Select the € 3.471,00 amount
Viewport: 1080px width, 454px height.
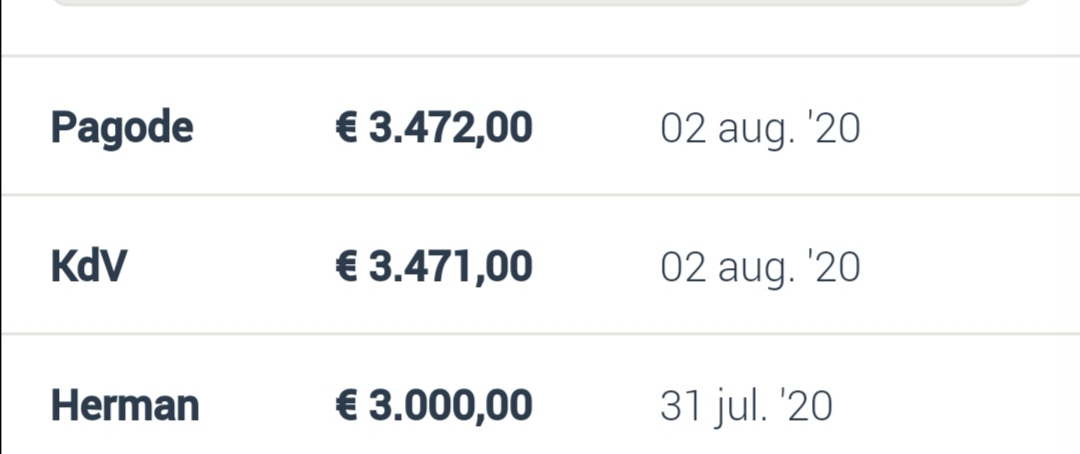pos(433,267)
